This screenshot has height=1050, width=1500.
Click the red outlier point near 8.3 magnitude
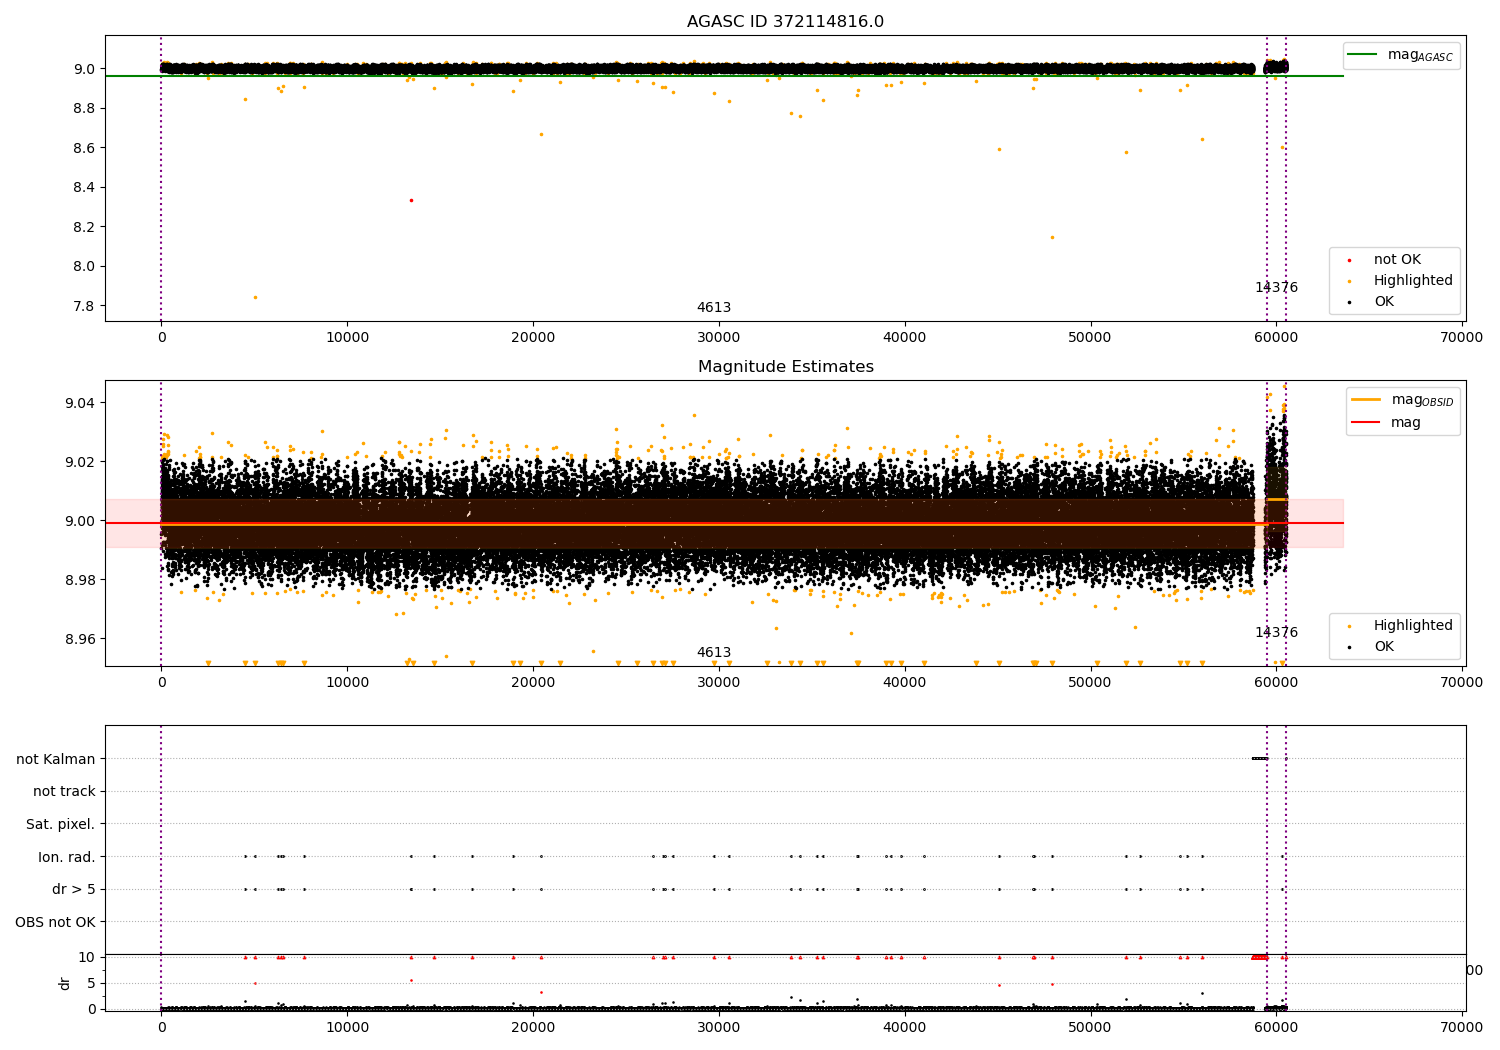click(x=411, y=200)
